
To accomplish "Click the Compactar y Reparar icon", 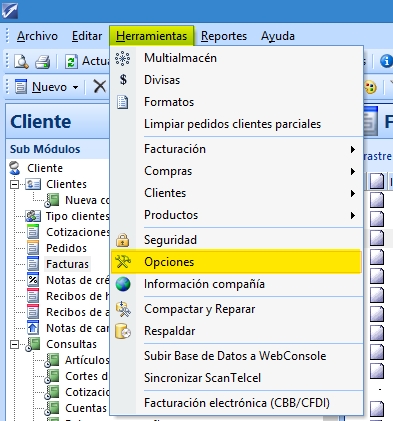I will point(123,309).
